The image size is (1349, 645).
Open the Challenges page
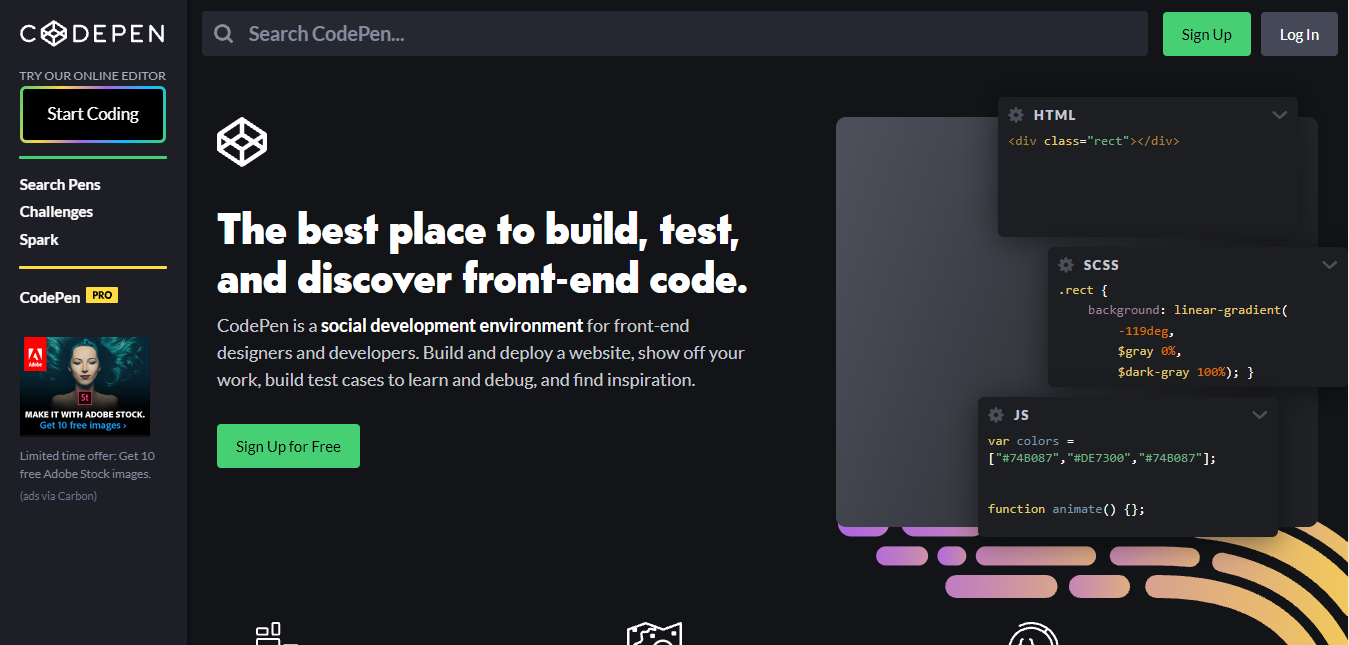click(56, 212)
